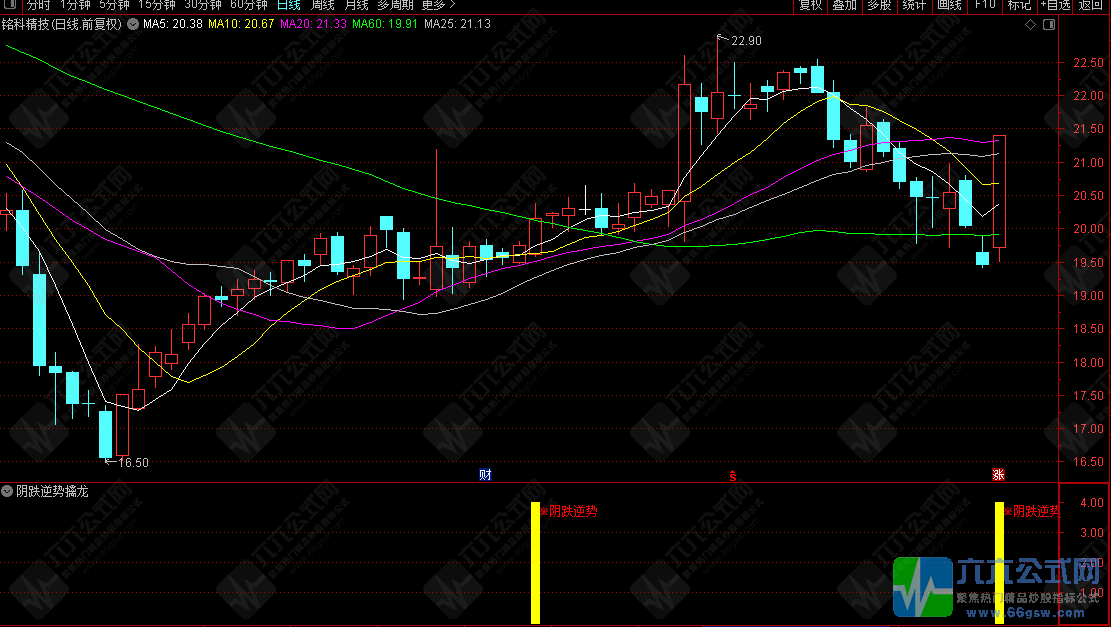
Task: Expand the 阴跌逆势擒龙 indicator dropdown
Action: coord(7,491)
